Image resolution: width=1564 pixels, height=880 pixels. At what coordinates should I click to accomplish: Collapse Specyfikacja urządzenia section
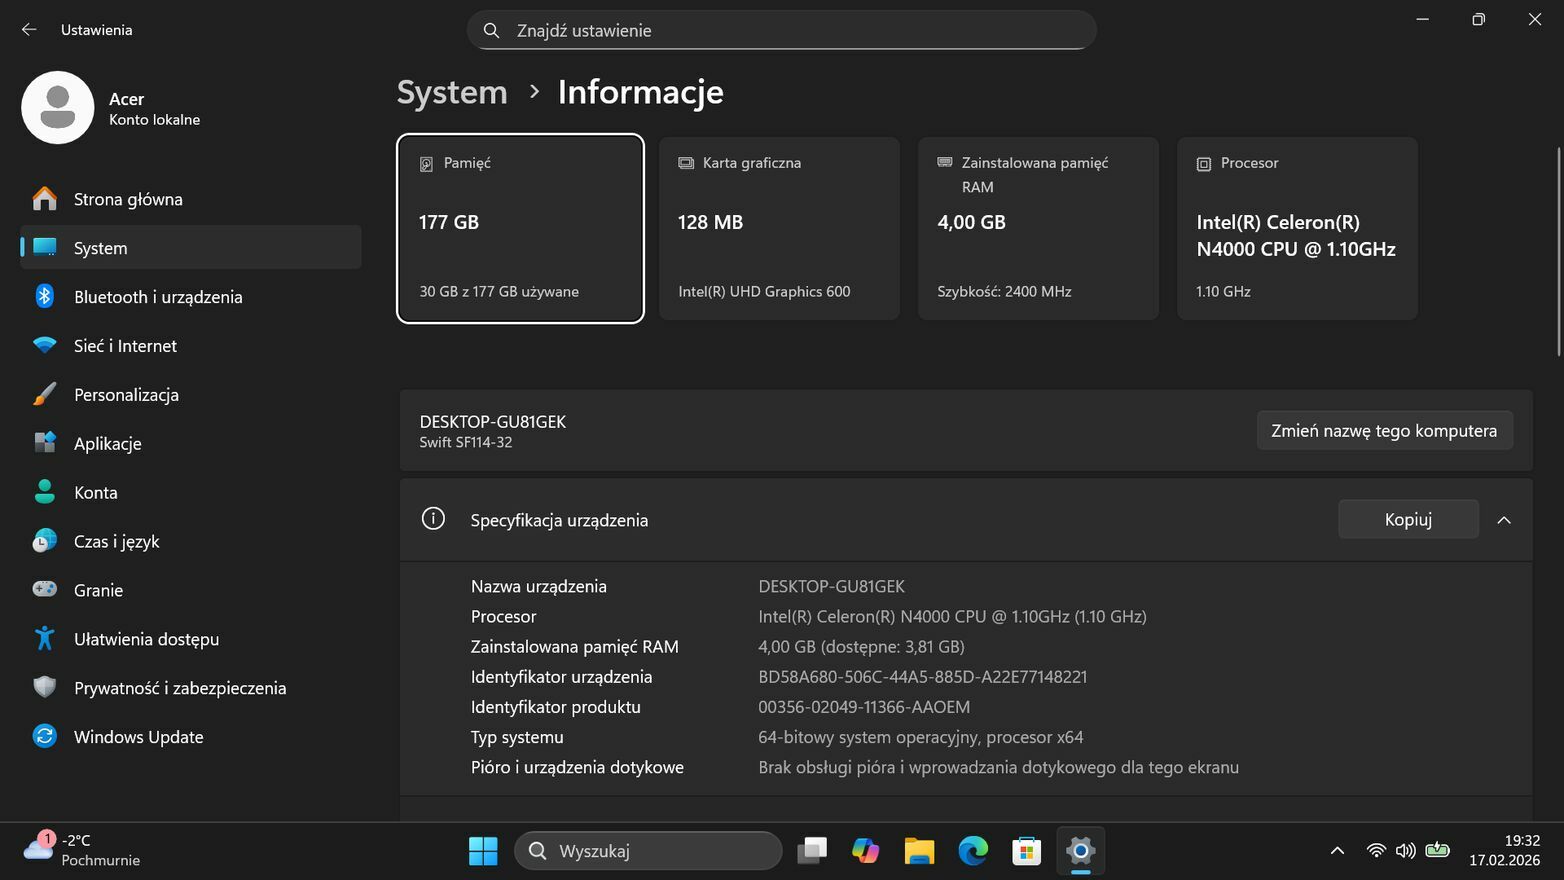[x=1503, y=520]
